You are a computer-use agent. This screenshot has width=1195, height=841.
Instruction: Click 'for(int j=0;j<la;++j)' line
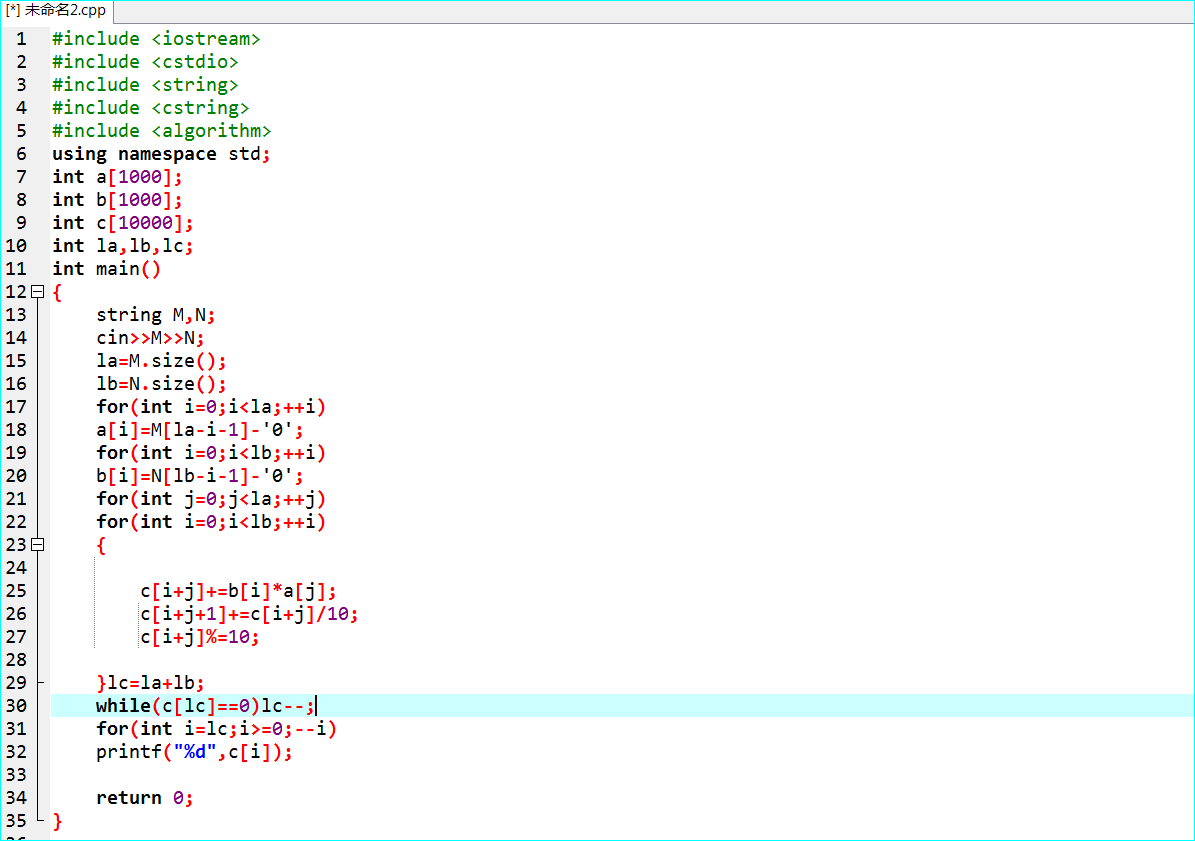coord(211,499)
